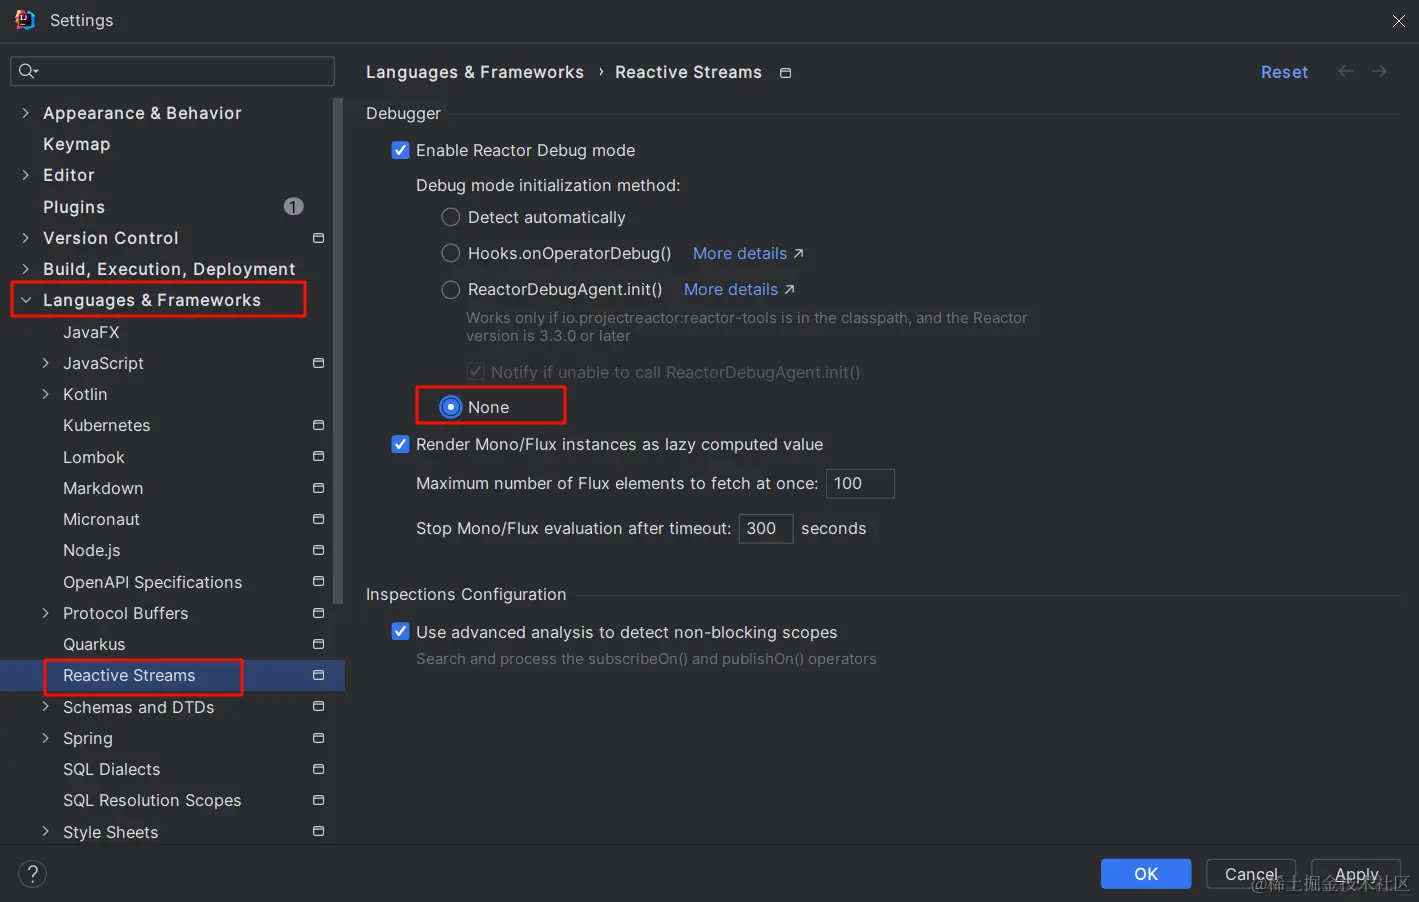Click the Plugins update count badge
Image resolution: width=1419 pixels, height=902 pixels.
293,206
